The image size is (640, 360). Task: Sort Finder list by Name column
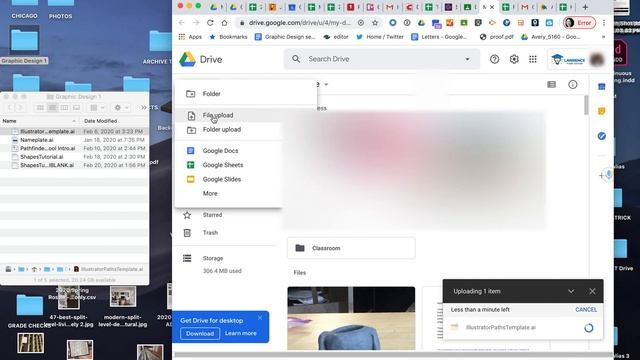pyautogui.click(x=39, y=121)
